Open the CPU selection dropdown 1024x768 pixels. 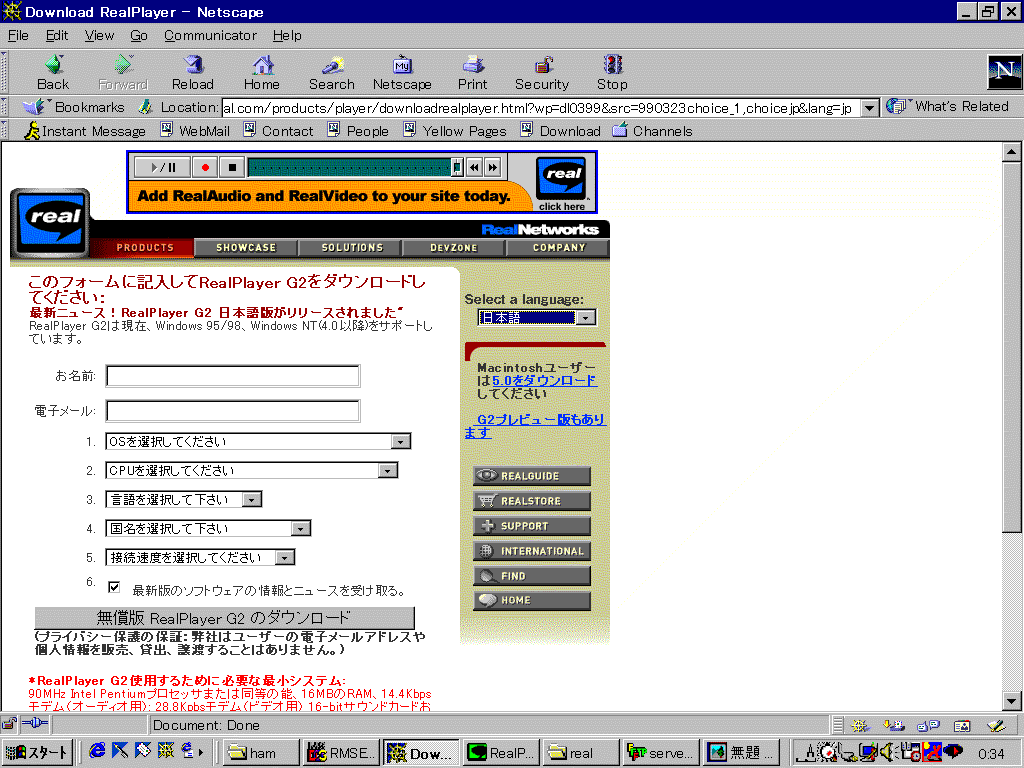pyautogui.click(x=251, y=470)
